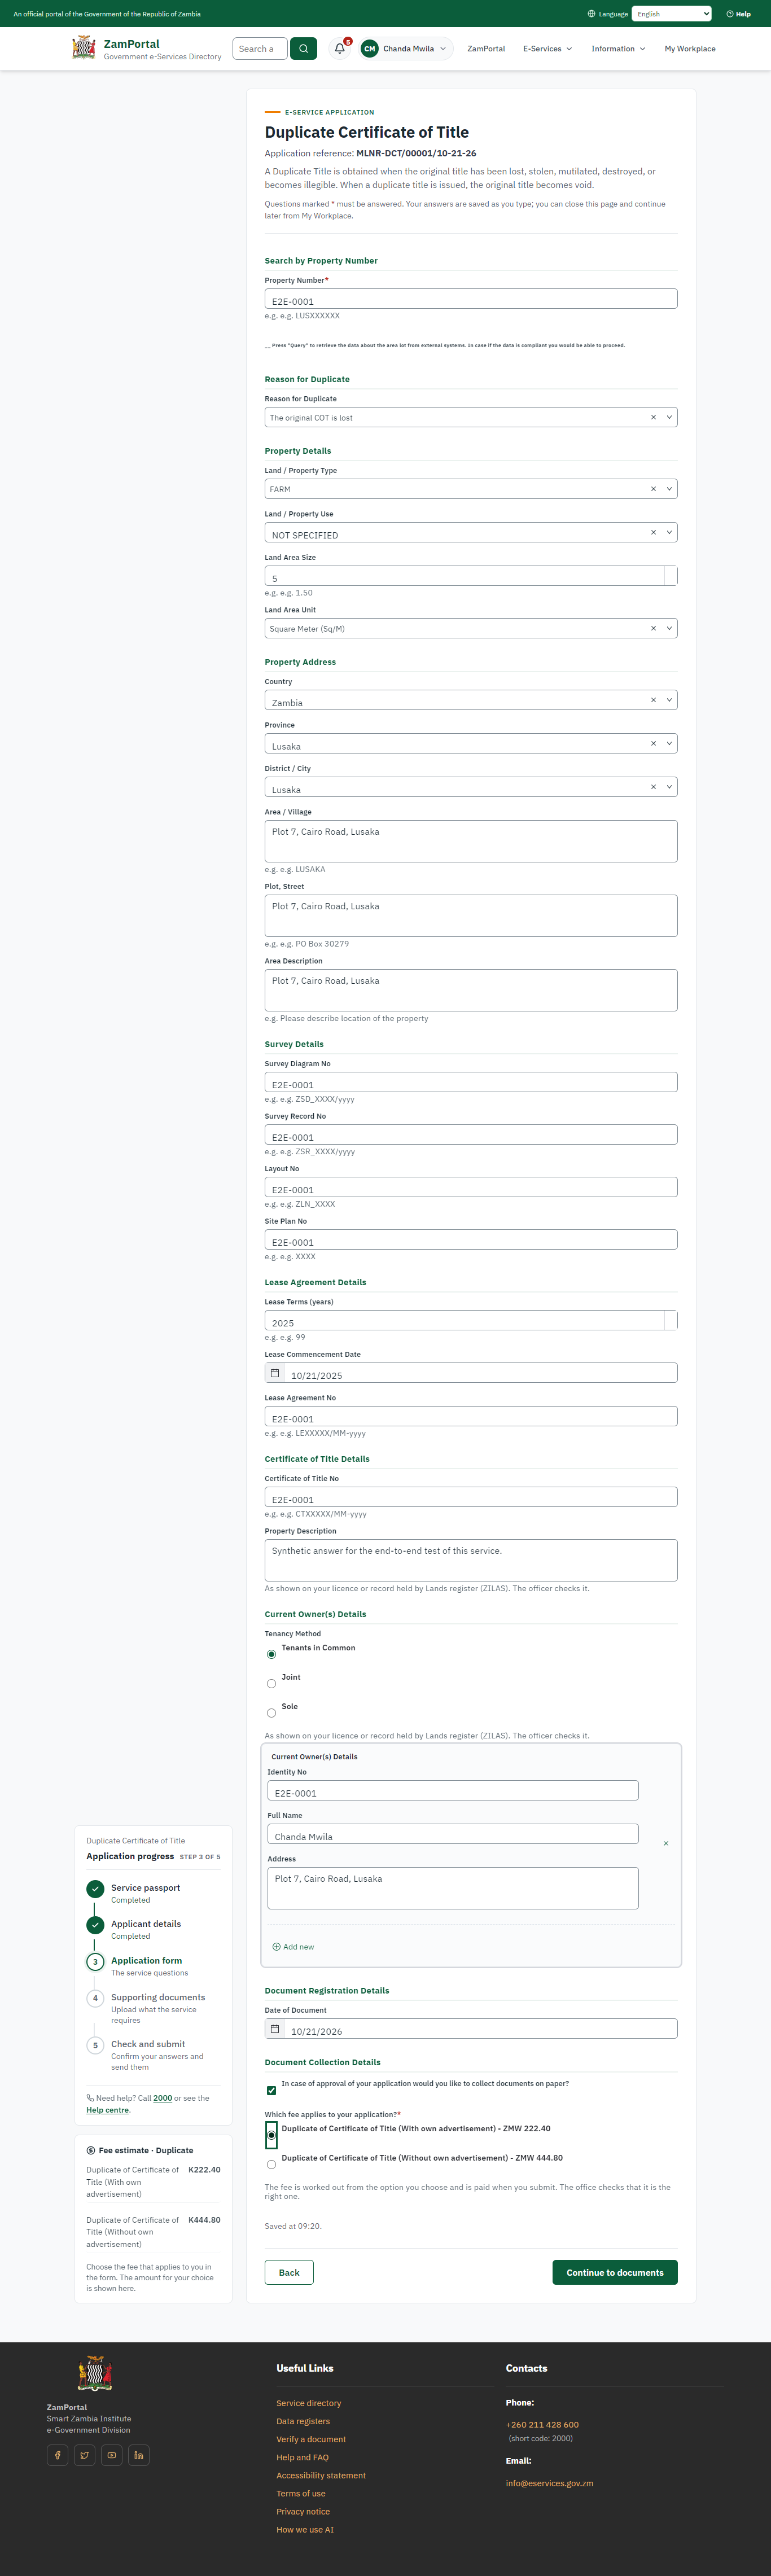Expand the Land / Property Use dropdown
Screen dimensions: 771x2576
pyautogui.click(x=669, y=532)
